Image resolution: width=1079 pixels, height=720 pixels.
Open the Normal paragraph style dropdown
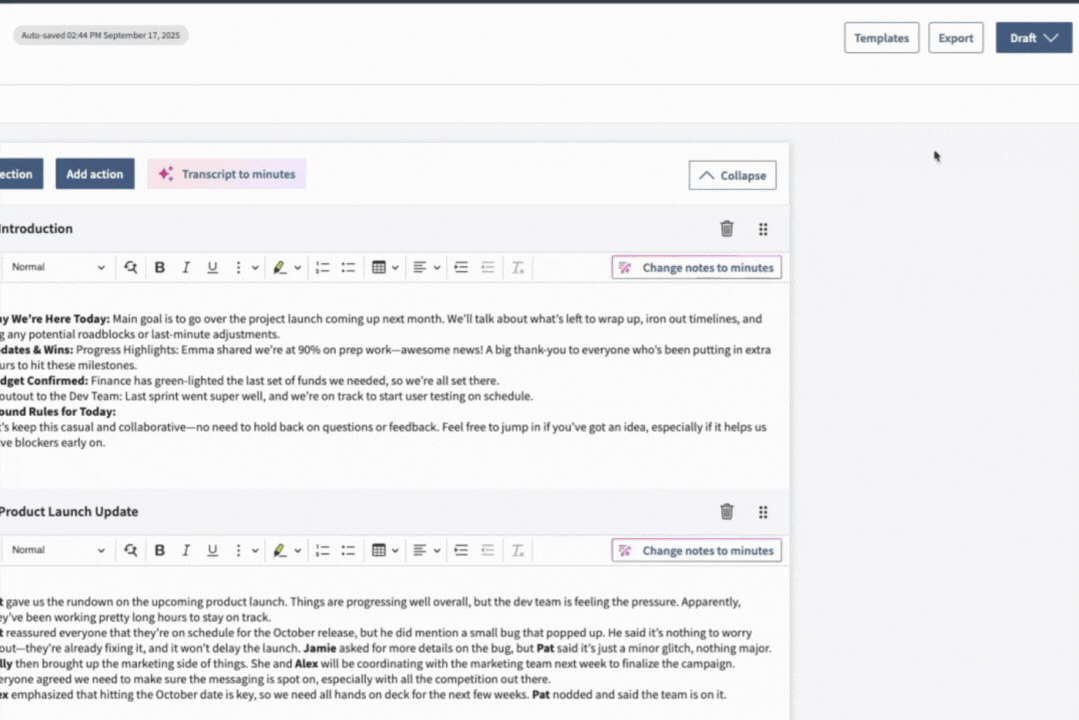[55, 267]
